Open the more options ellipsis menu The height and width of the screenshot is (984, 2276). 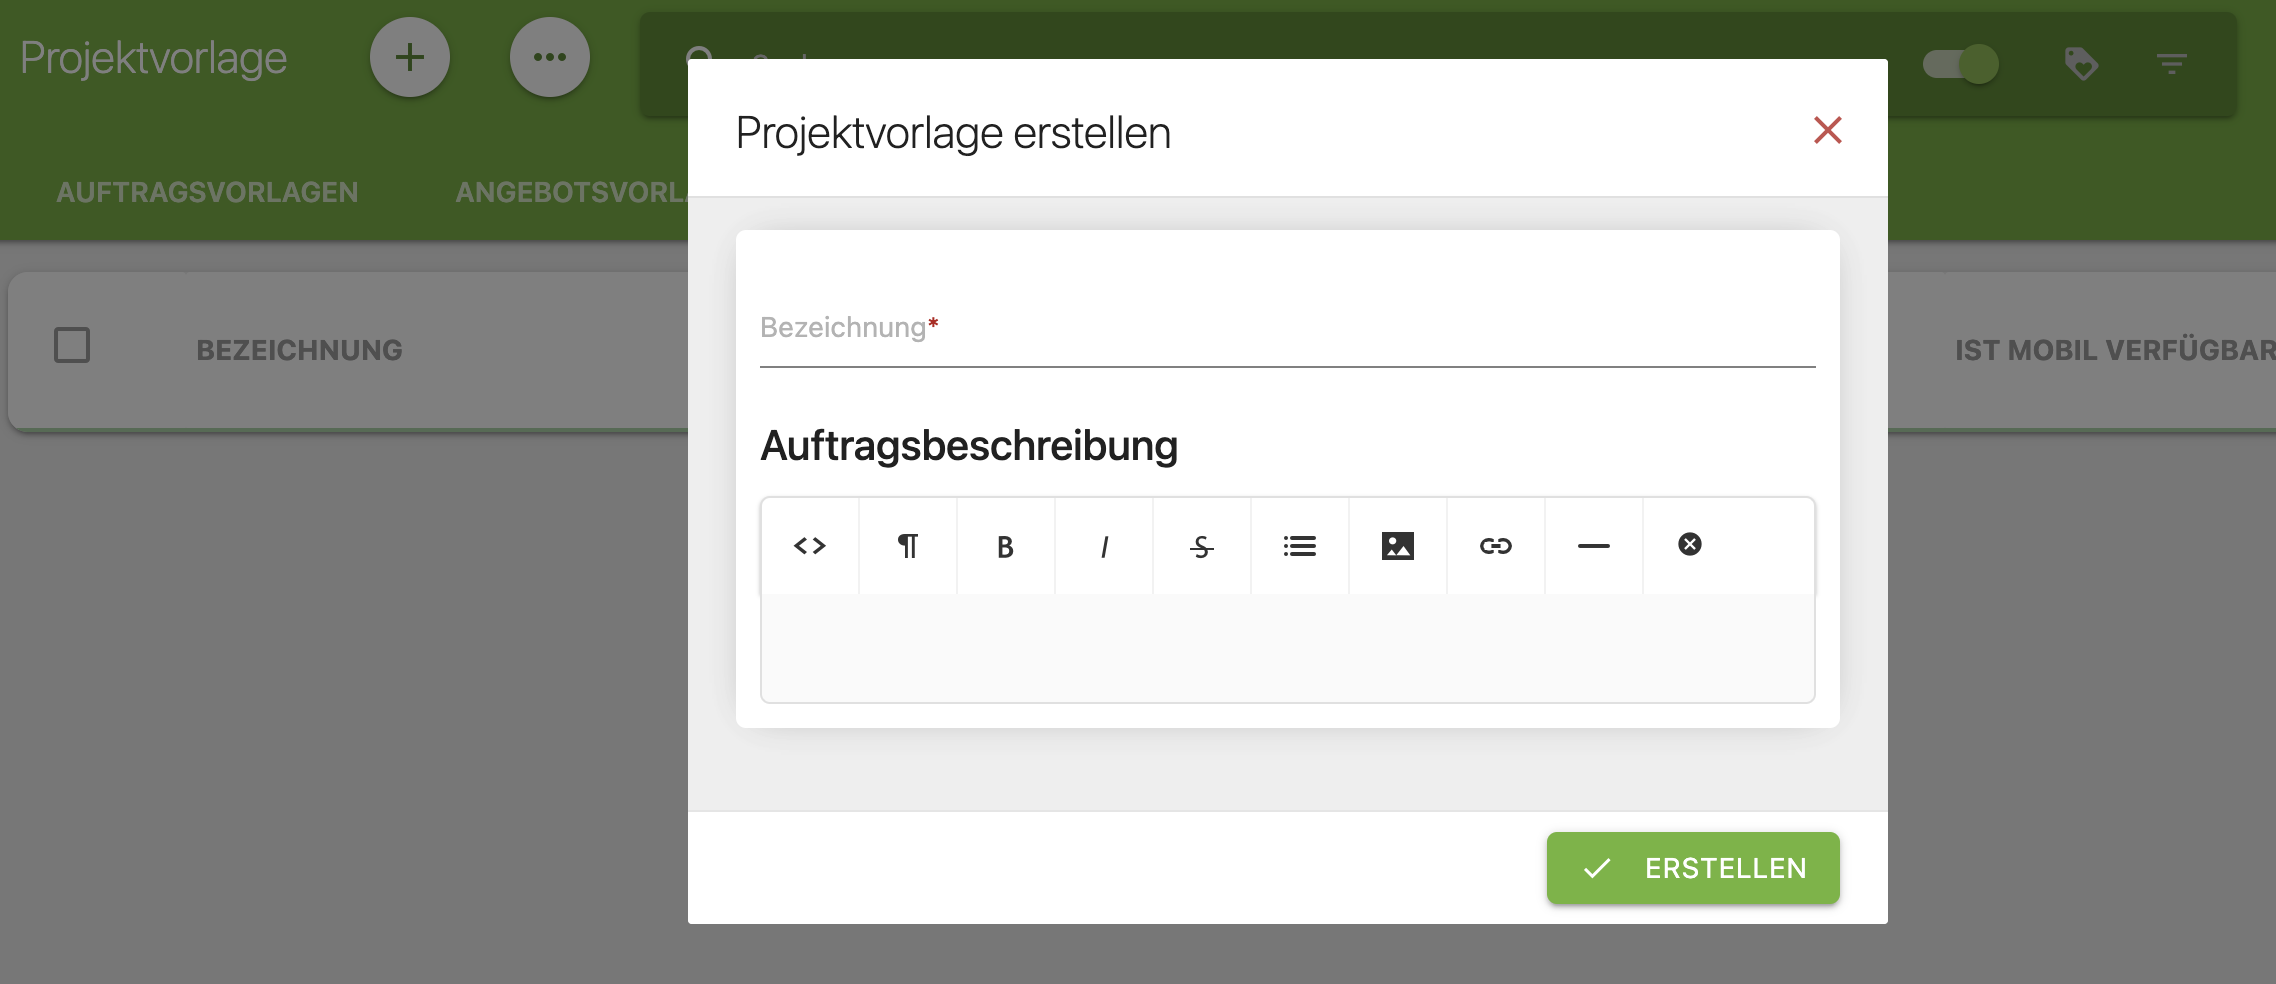pyautogui.click(x=550, y=57)
